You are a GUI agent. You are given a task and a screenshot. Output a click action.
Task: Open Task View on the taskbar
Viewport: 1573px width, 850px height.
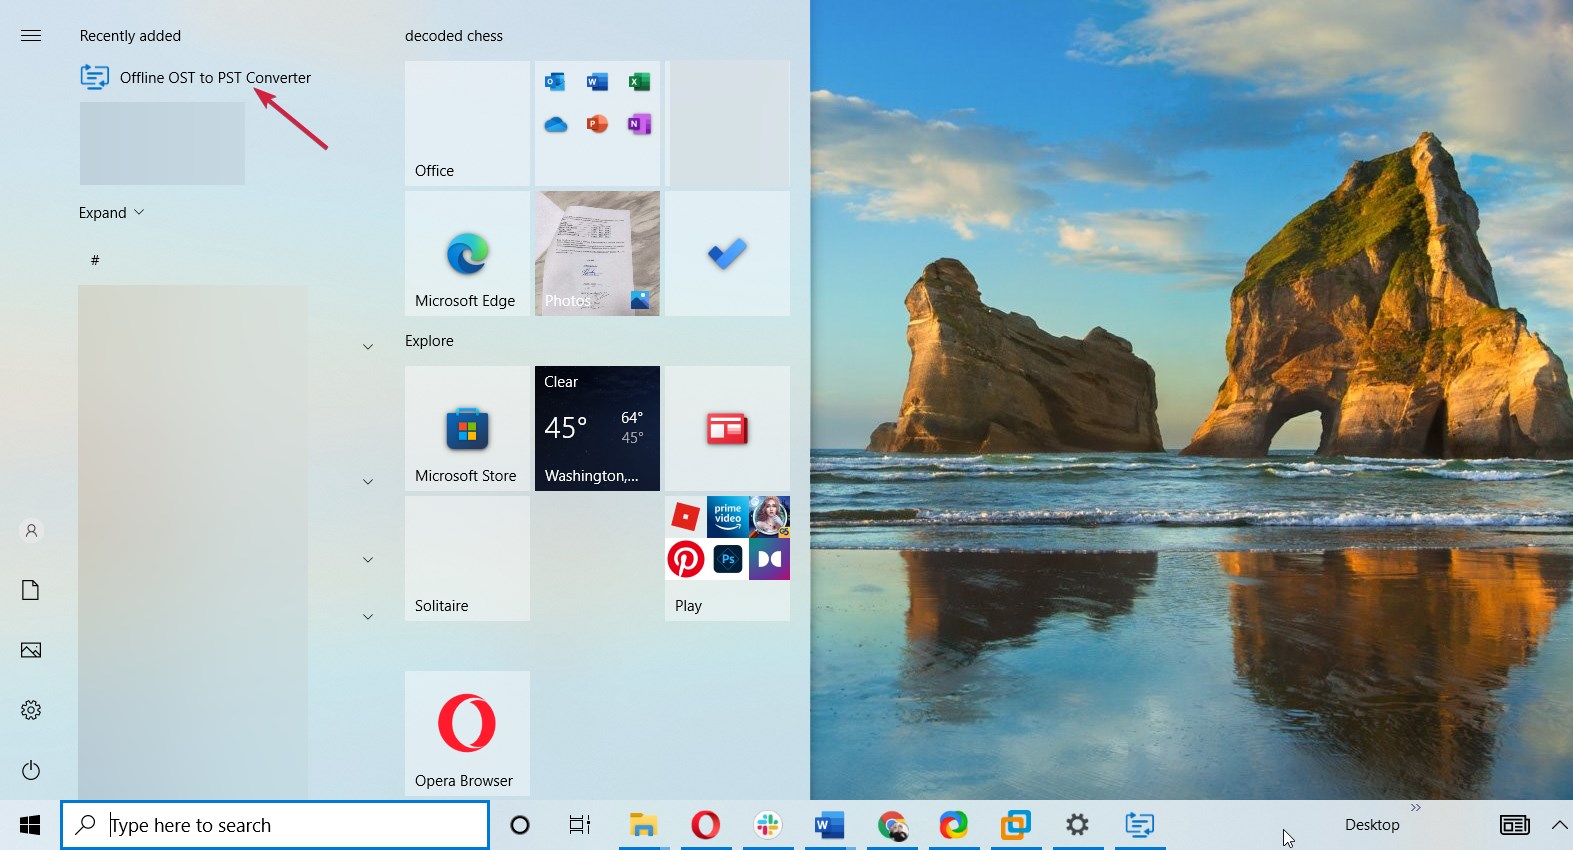coord(580,825)
